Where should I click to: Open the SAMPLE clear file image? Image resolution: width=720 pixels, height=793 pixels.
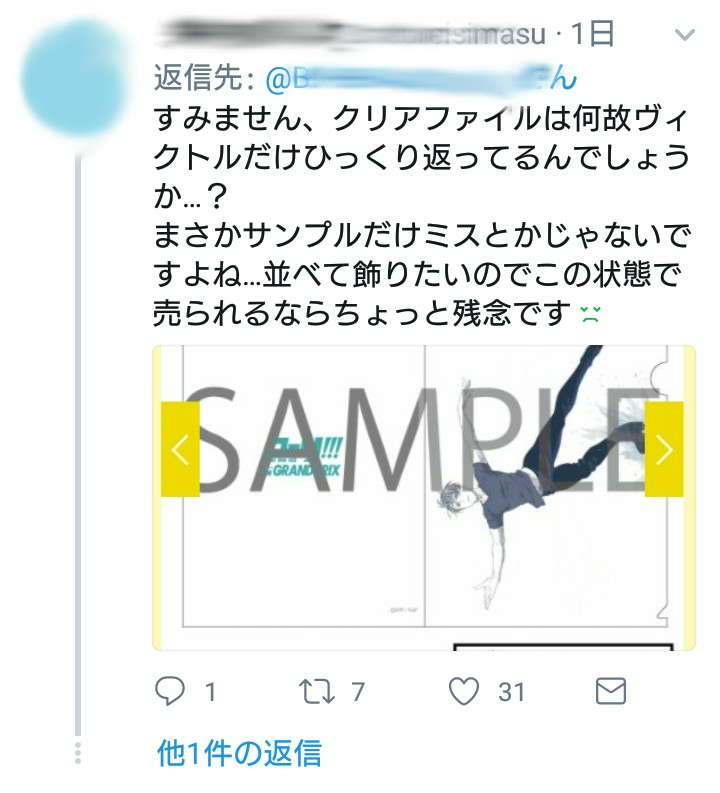(424, 498)
